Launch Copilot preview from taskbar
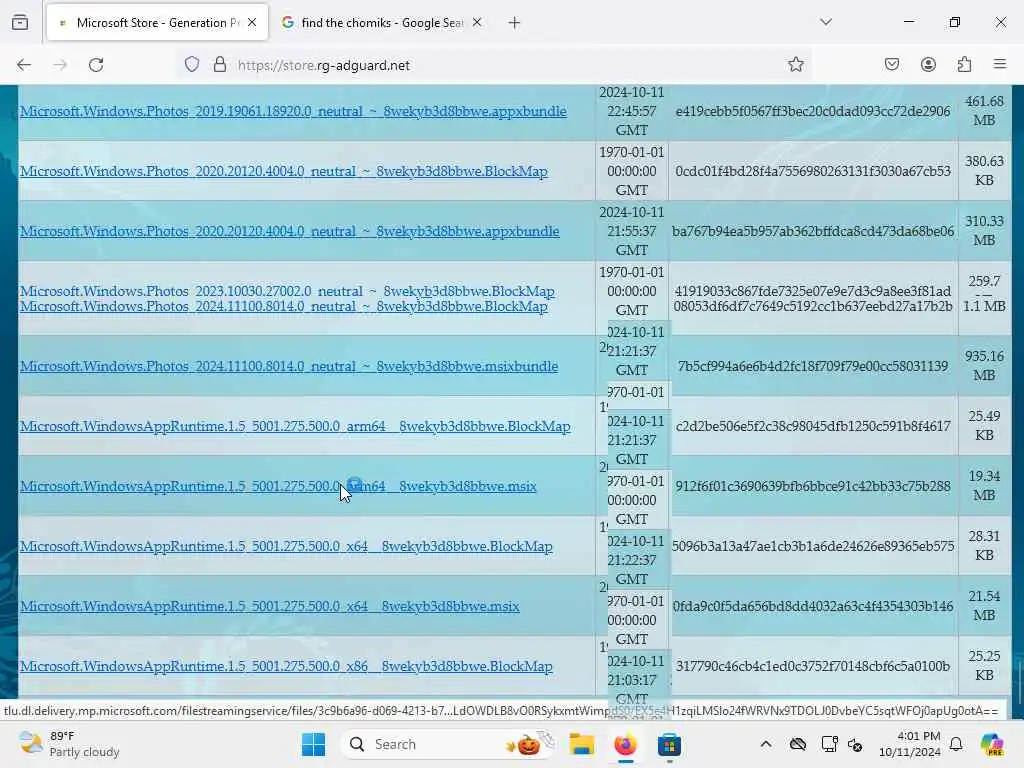Image resolution: width=1024 pixels, height=768 pixels. tap(992, 744)
